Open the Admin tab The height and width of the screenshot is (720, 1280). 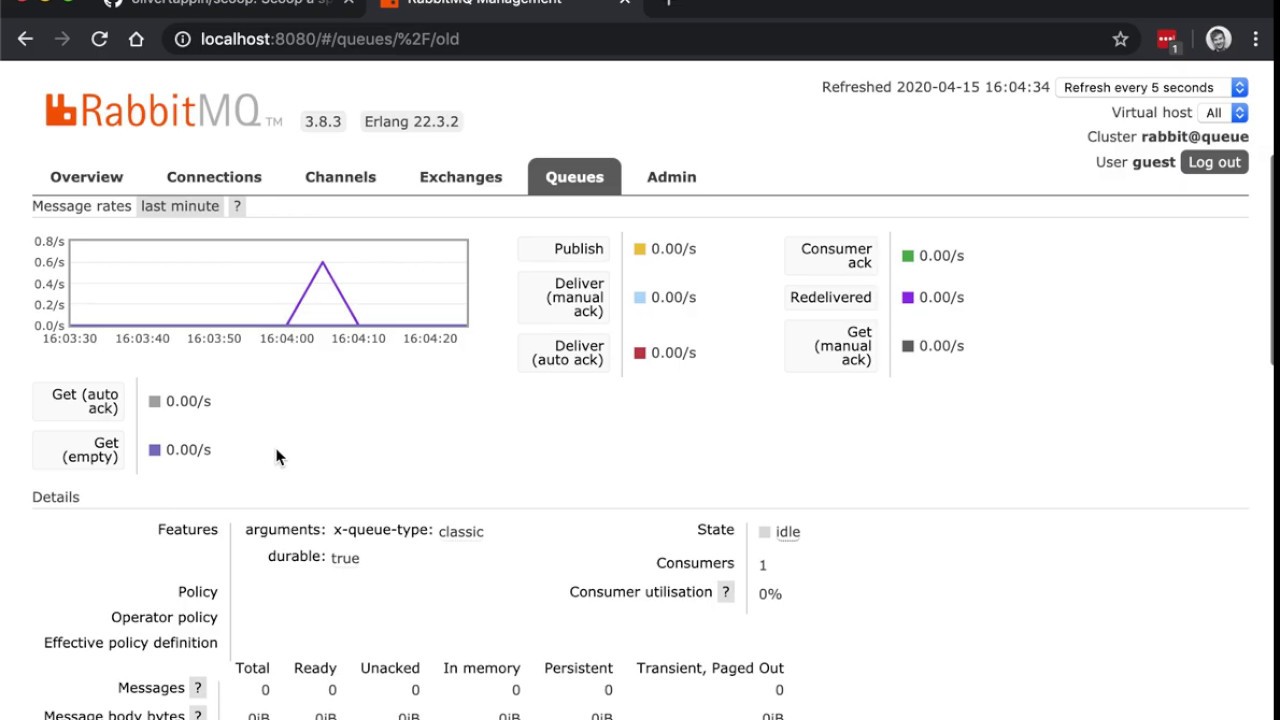[x=672, y=177]
